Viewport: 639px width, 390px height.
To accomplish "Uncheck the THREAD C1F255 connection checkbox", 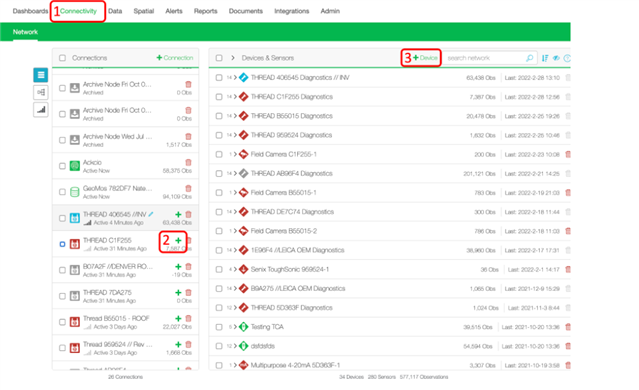I will 62,244.
